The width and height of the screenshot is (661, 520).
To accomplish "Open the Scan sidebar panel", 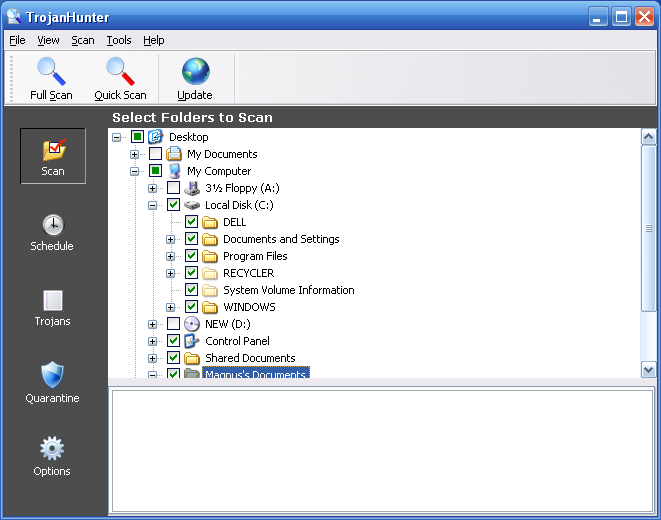I will [53, 156].
